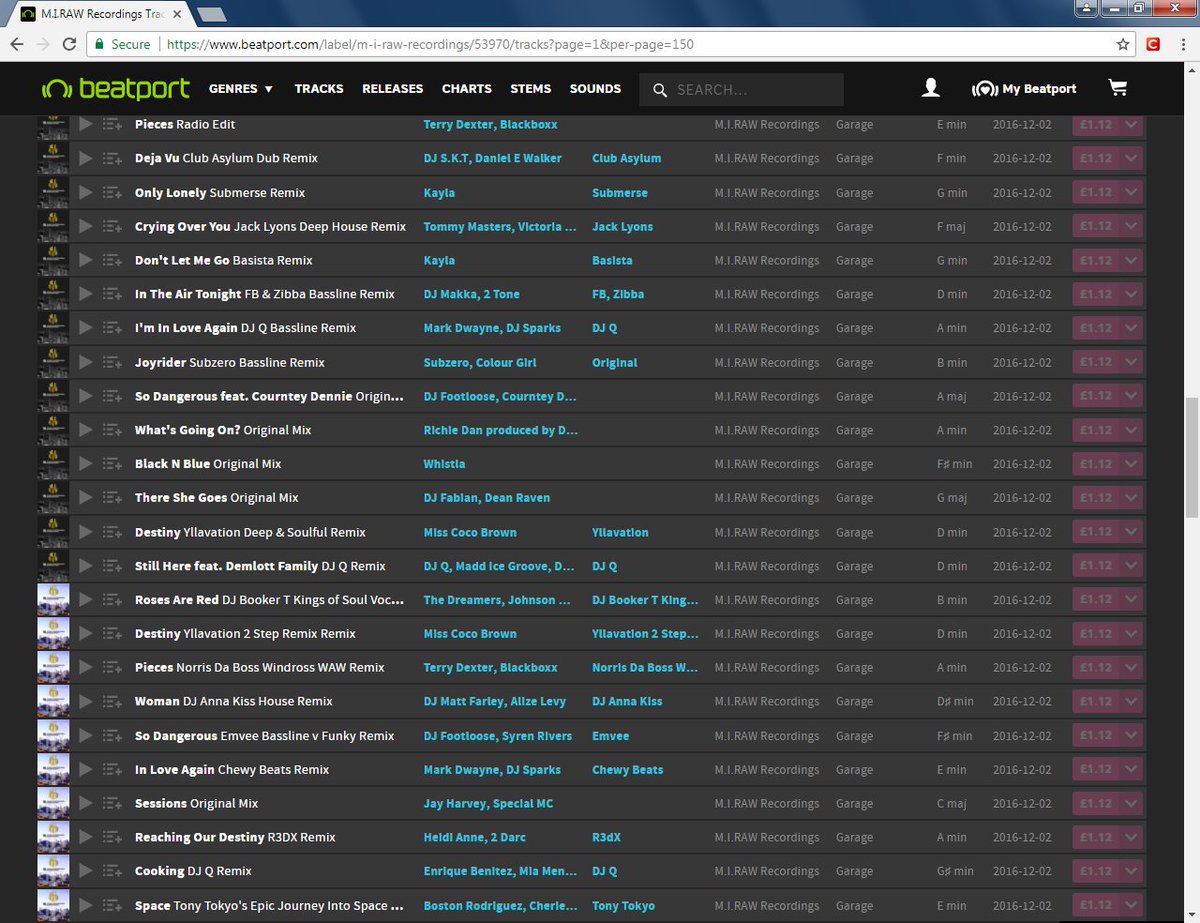The height and width of the screenshot is (923, 1200).
Task: Open the shopping cart
Action: (x=1118, y=88)
